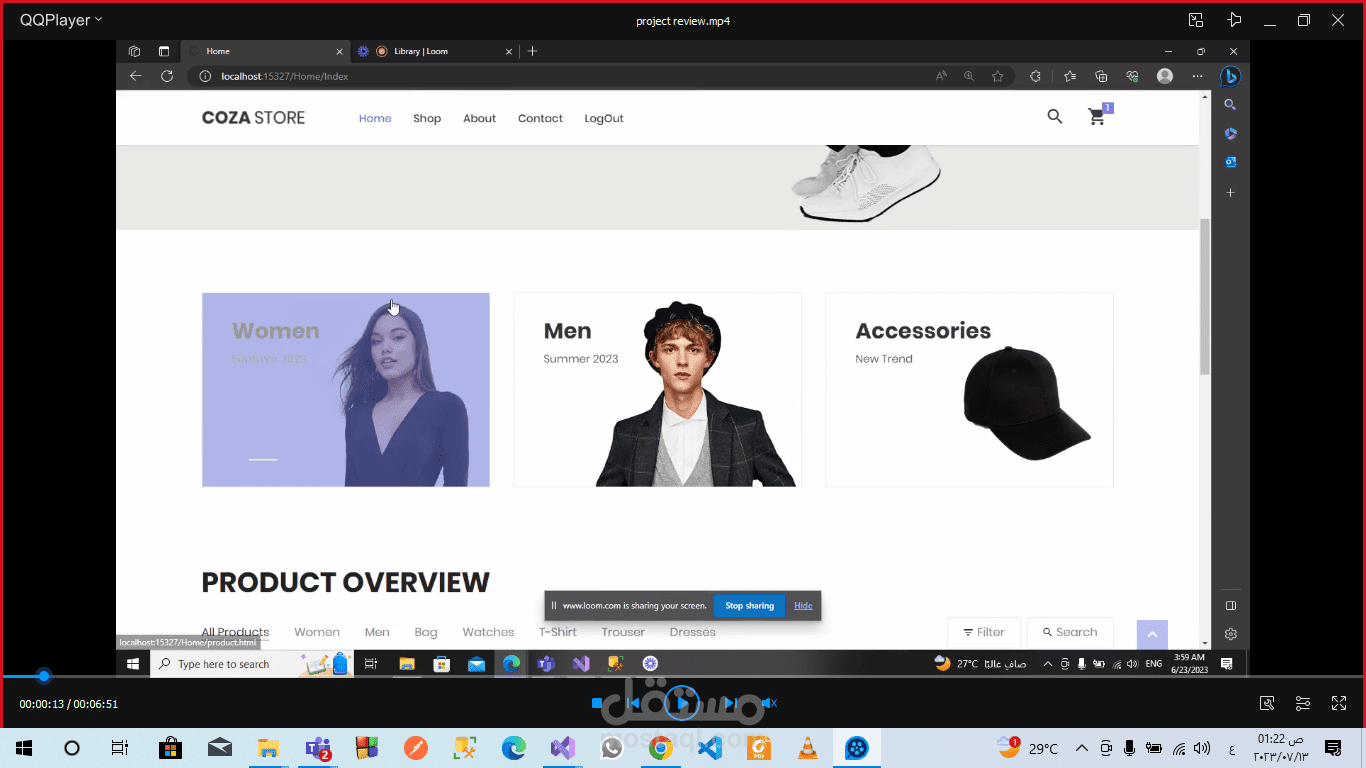Click Stop sharing button

pos(749,606)
